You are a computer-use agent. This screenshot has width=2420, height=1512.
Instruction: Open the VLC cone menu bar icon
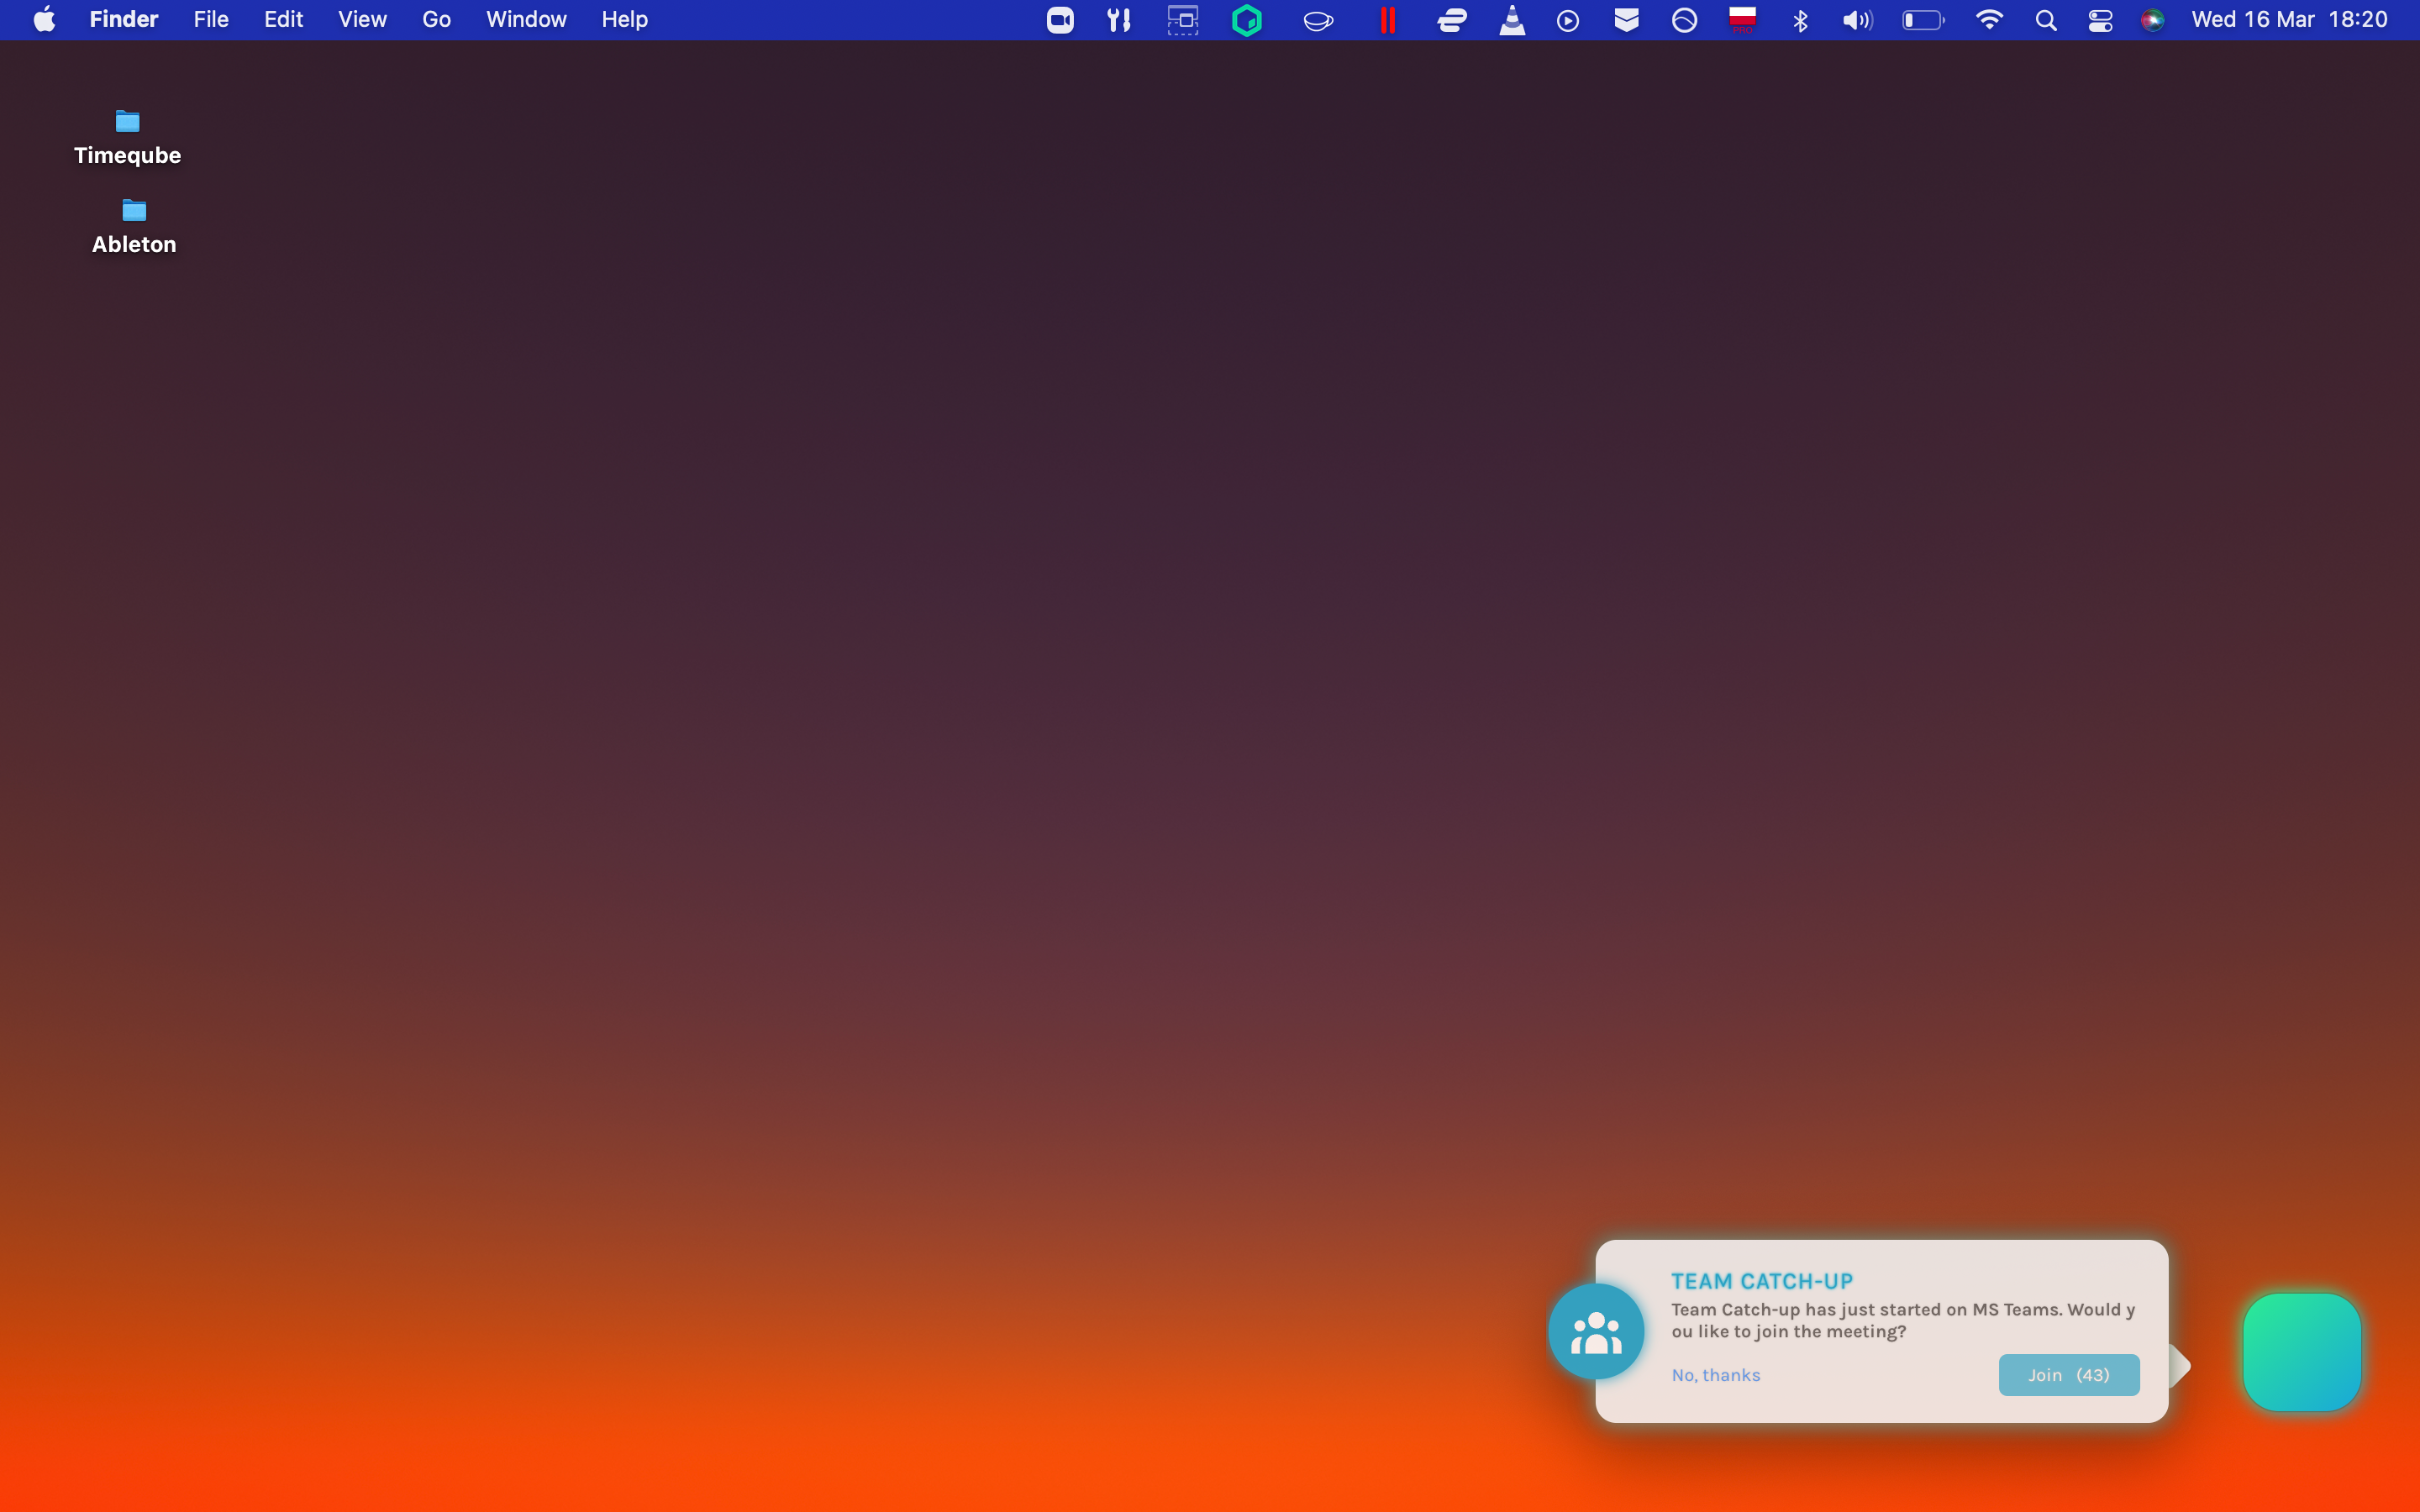coord(1512,20)
